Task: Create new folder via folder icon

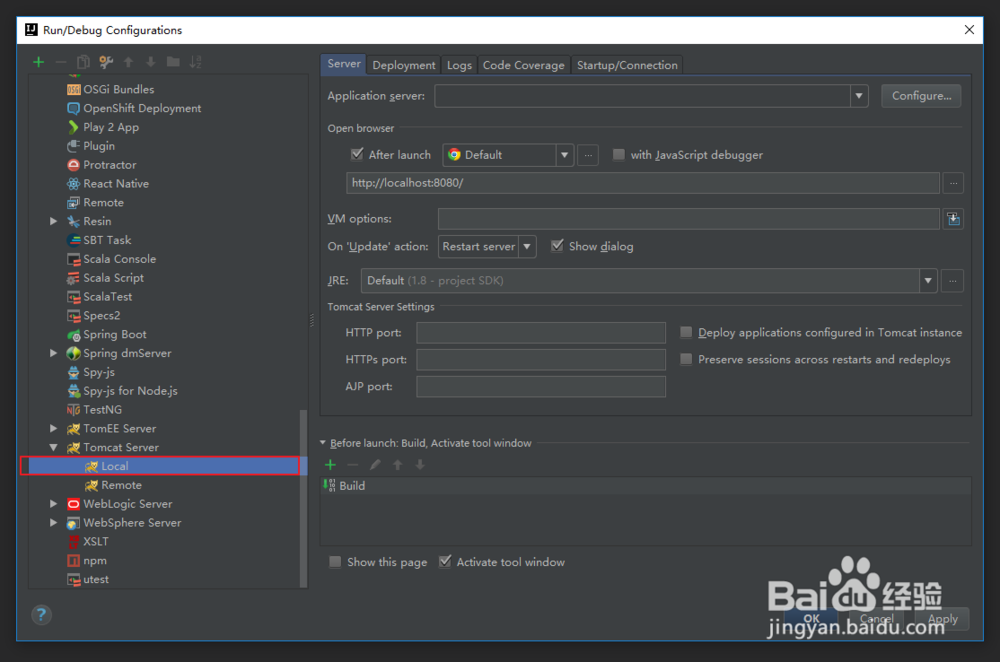Action: [173, 62]
